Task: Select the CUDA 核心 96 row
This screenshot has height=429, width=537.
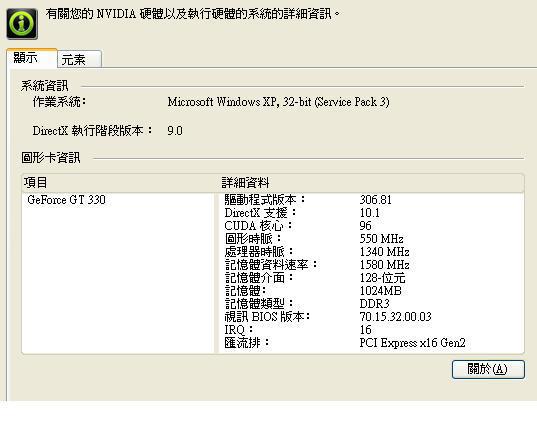Action: coord(372,226)
